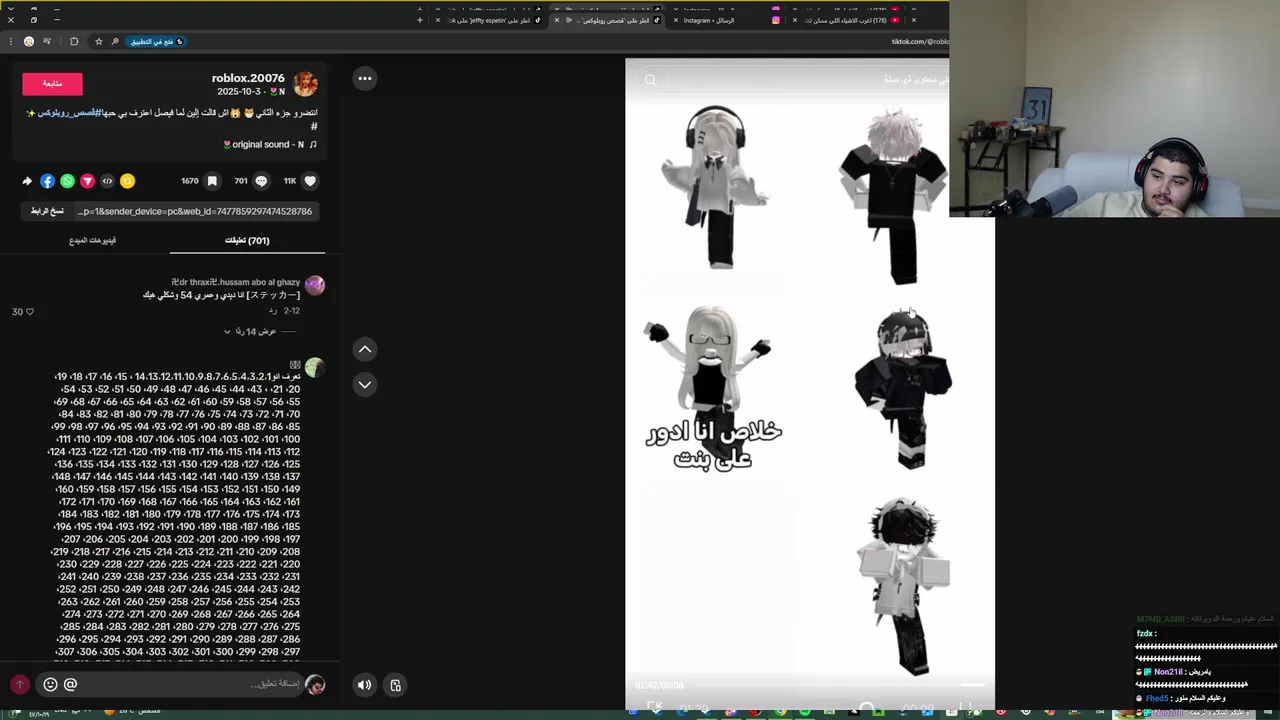
Task: Repost using the yellow repost icon
Action: [127, 181]
